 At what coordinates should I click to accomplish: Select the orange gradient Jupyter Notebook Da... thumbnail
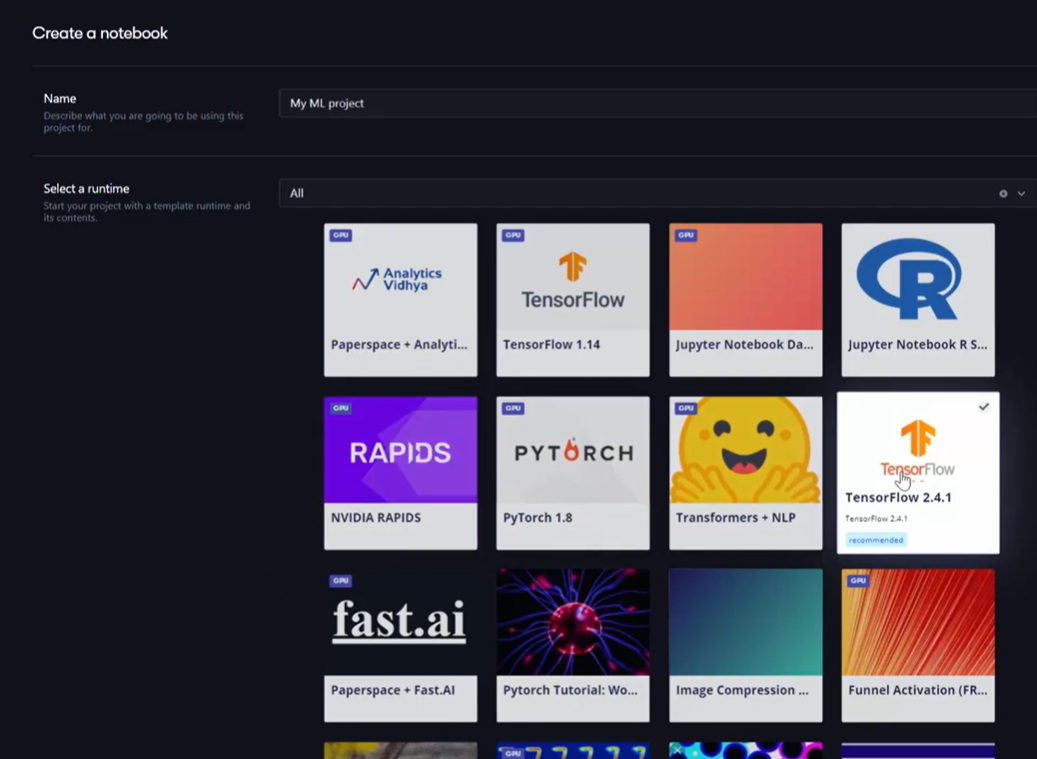(745, 276)
